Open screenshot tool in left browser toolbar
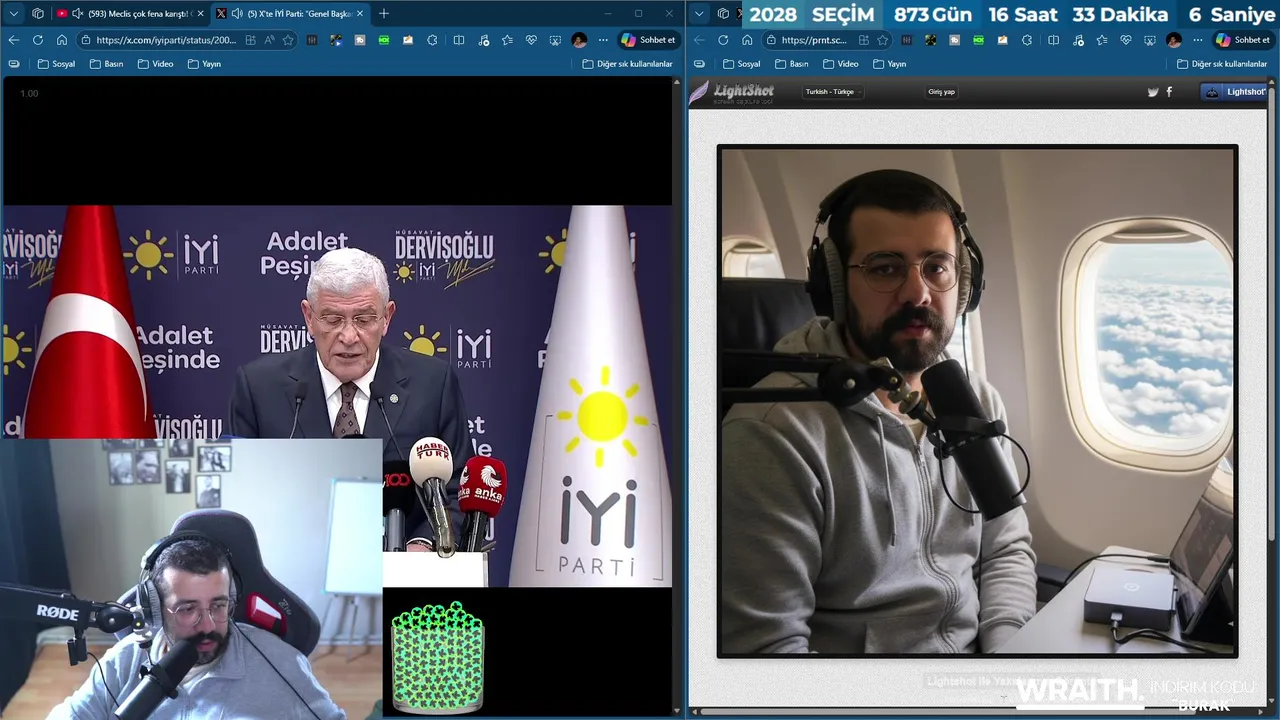Image resolution: width=1280 pixels, height=720 pixels. pos(555,40)
